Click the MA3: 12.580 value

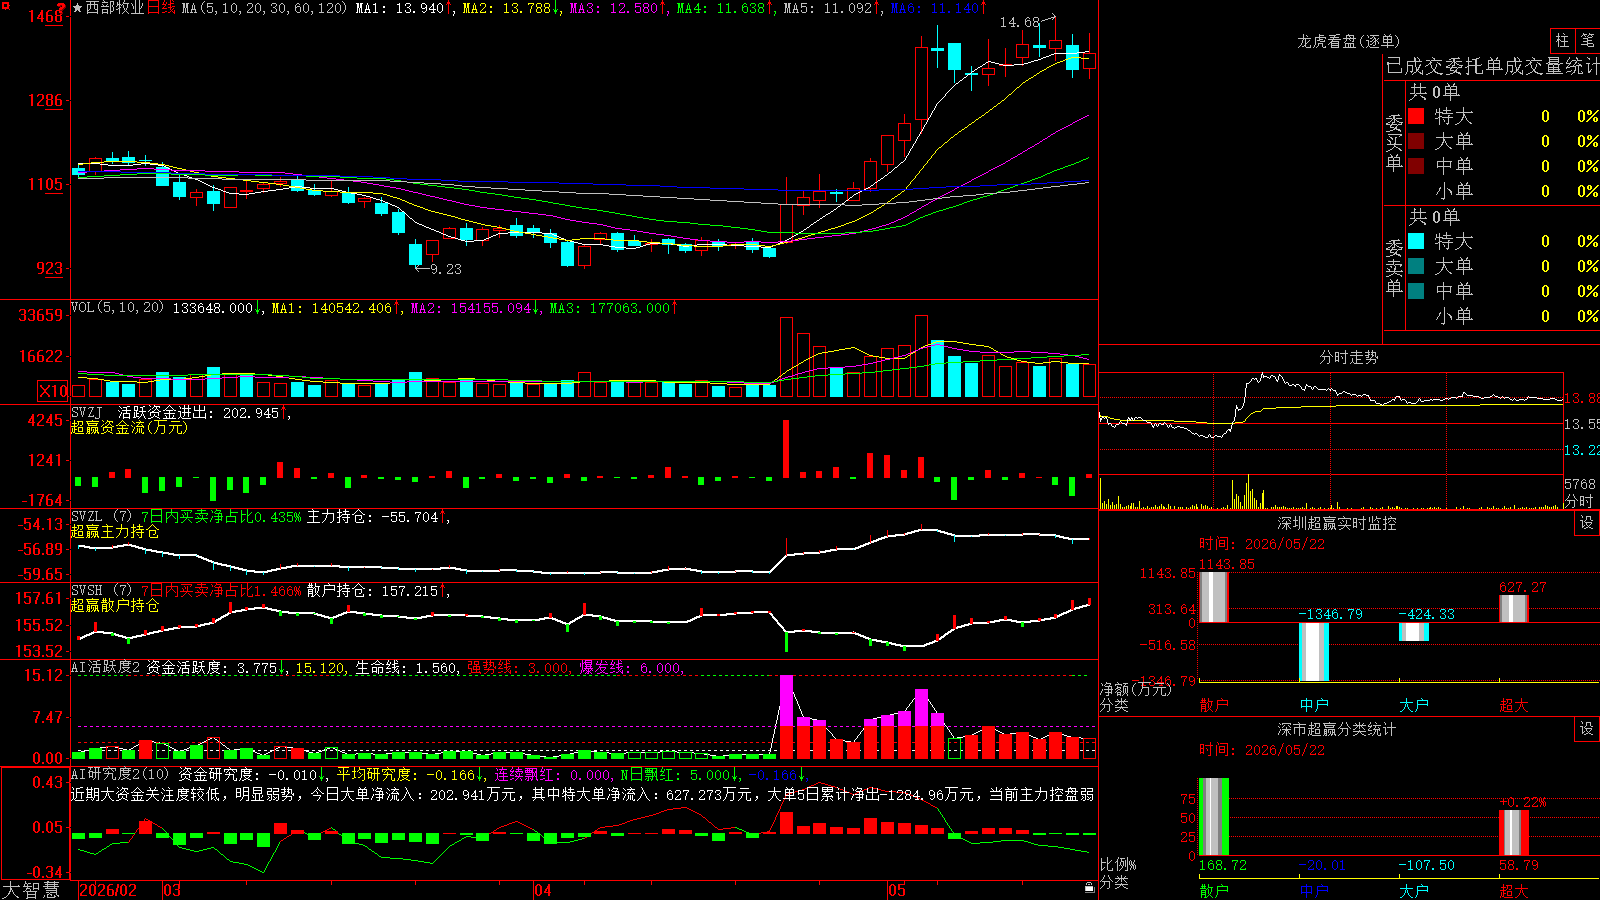(x=615, y=8)
